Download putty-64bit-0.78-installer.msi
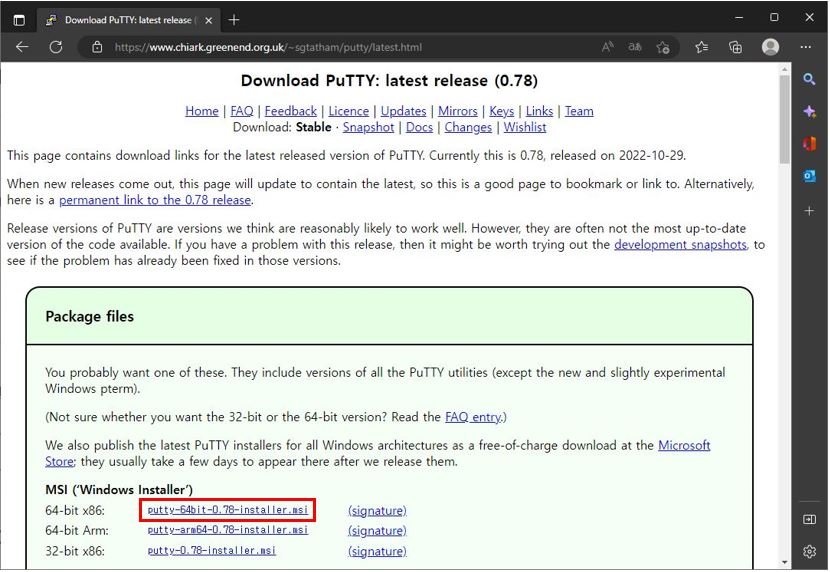 [228, 510]
